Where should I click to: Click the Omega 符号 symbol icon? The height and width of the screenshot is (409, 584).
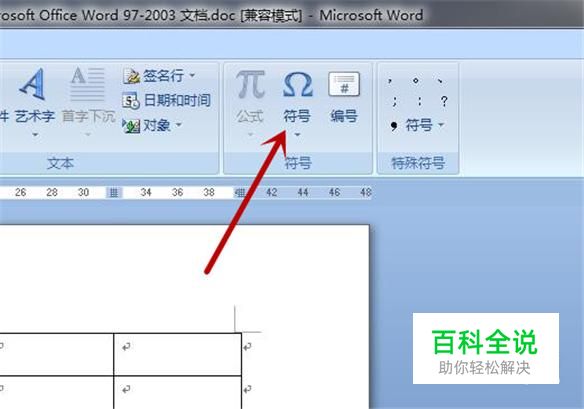point(297,85)
